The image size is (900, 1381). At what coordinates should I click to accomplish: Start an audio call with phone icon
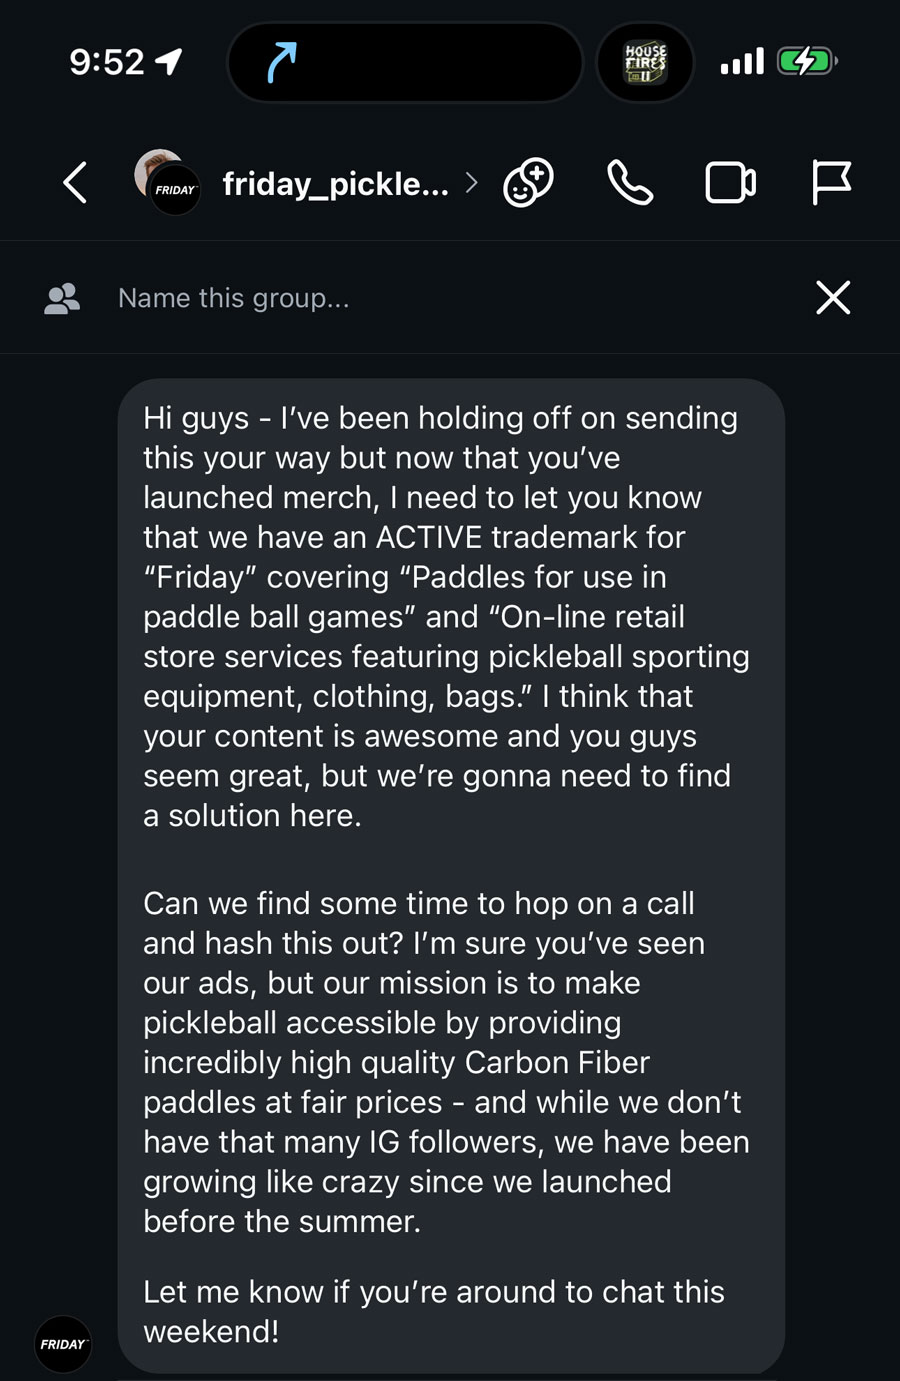tap(630, 183)
